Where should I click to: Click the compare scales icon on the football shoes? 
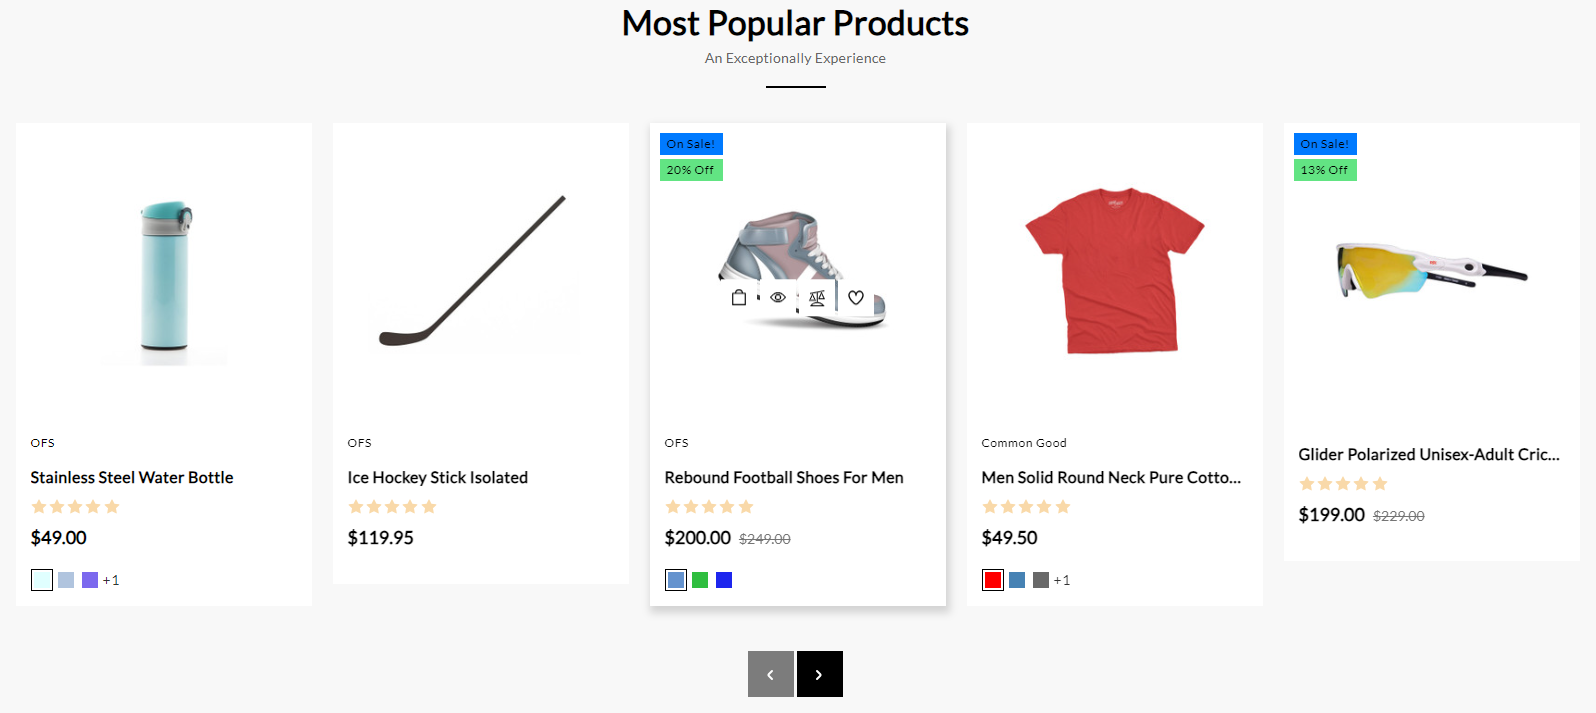click(x=817, y=297)
